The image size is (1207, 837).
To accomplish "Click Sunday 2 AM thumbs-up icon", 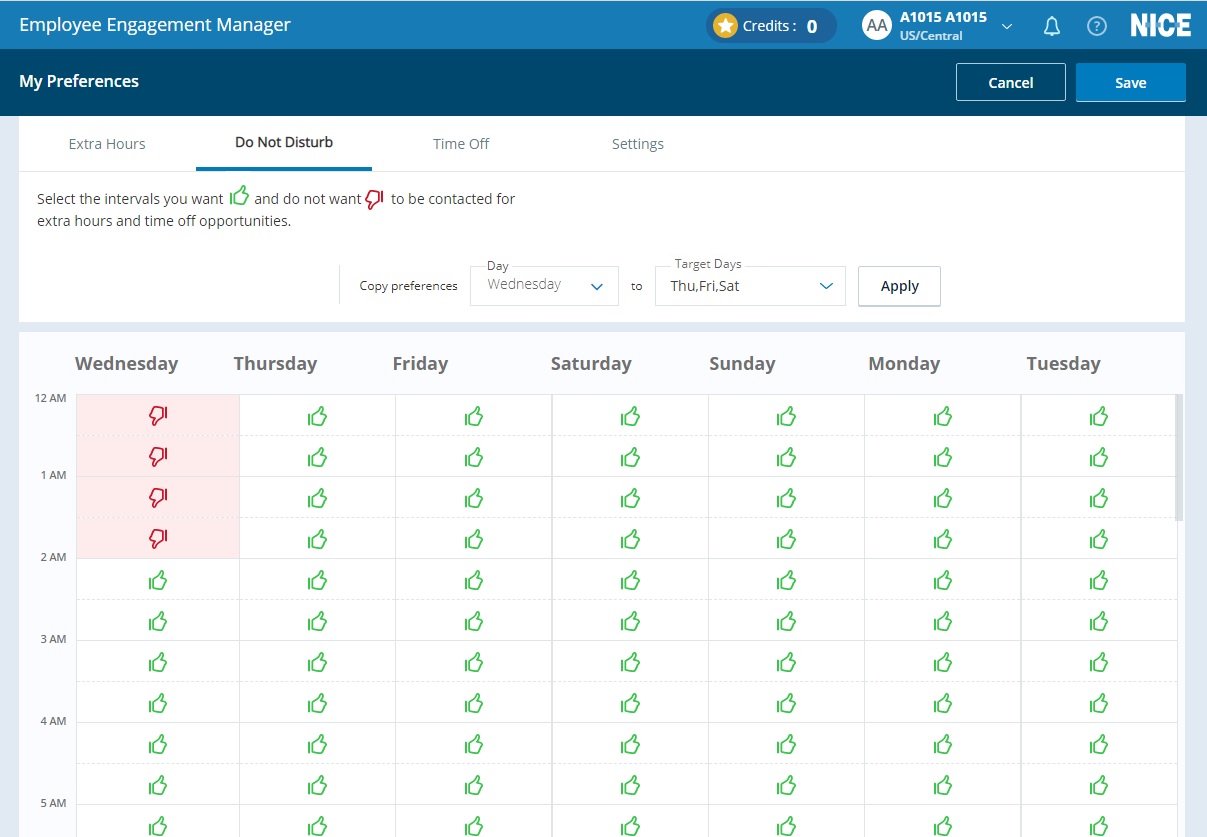I will click(786, 580).
